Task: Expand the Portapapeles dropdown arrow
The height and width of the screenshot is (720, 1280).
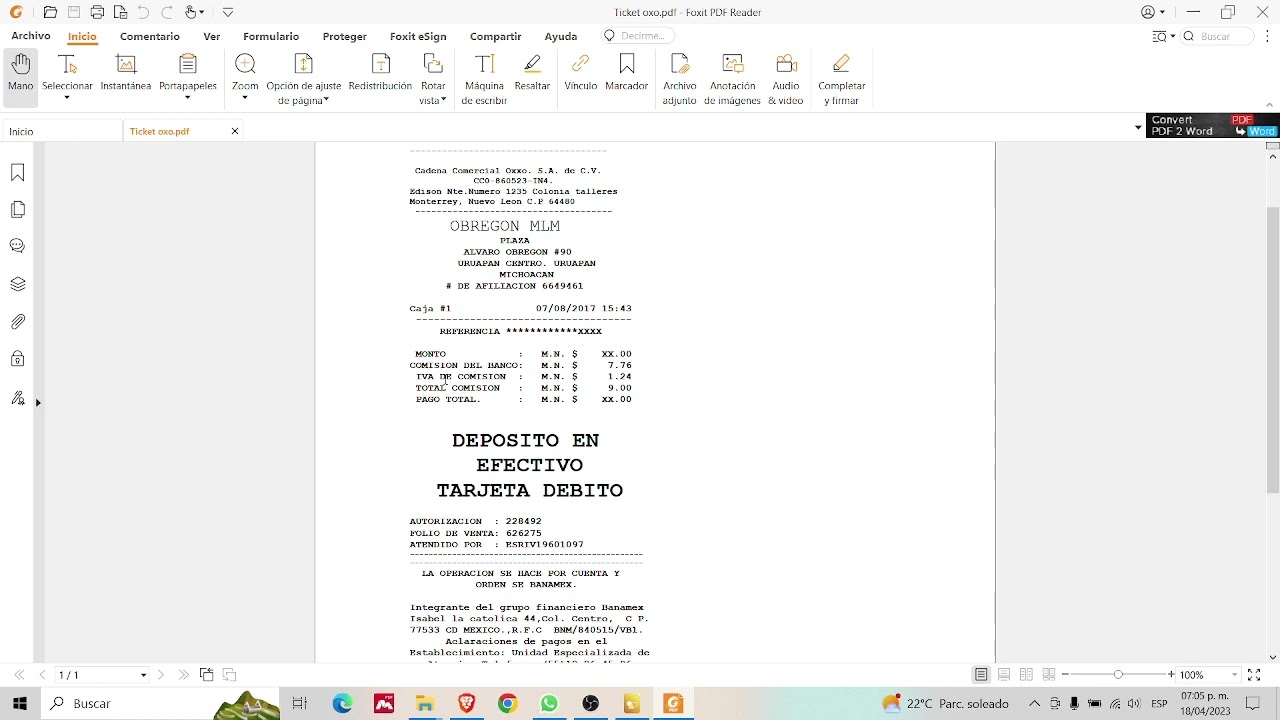Action: [187, 98]
